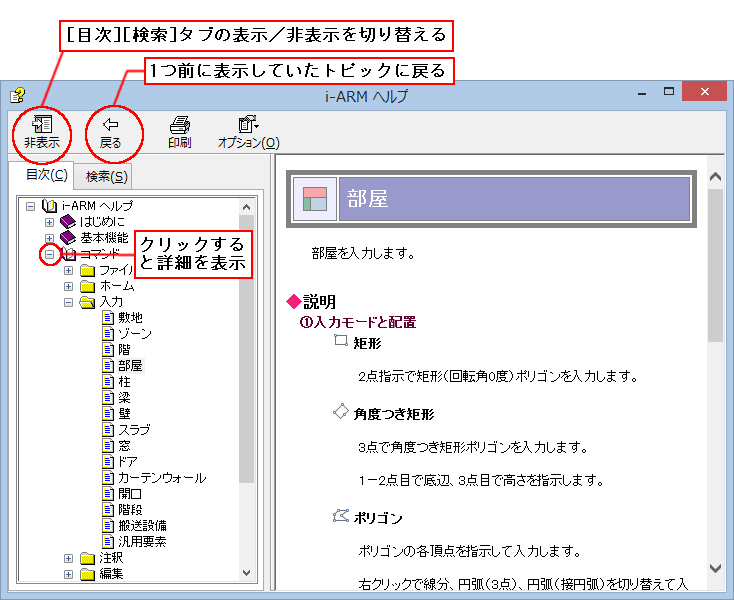Switch to the 目次(C) tab
Screen dimensions: 734x600
[x=46, y=176]
